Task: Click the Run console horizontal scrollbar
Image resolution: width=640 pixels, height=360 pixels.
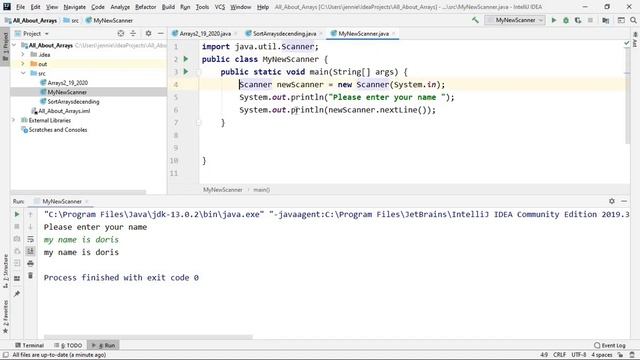Action: (x=148, y=337)
